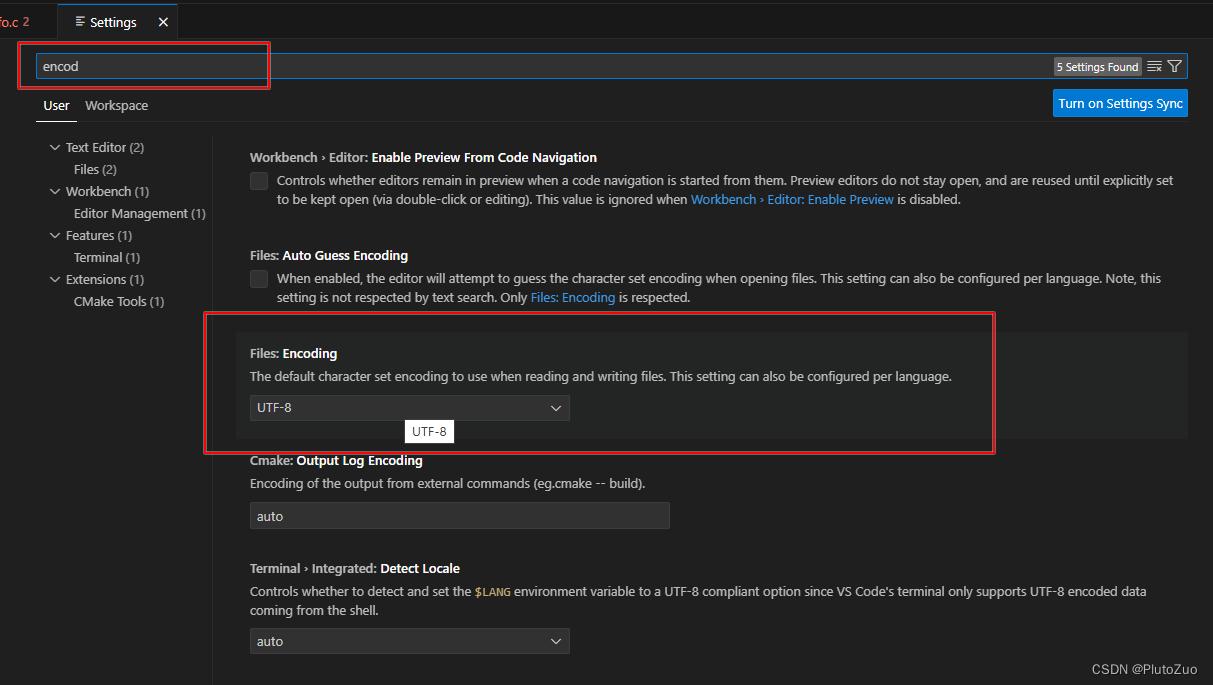Viewport: 1213px width, 685px height.
Task: Follow Workbench Editor Enable Preview link
Action: 792,199
